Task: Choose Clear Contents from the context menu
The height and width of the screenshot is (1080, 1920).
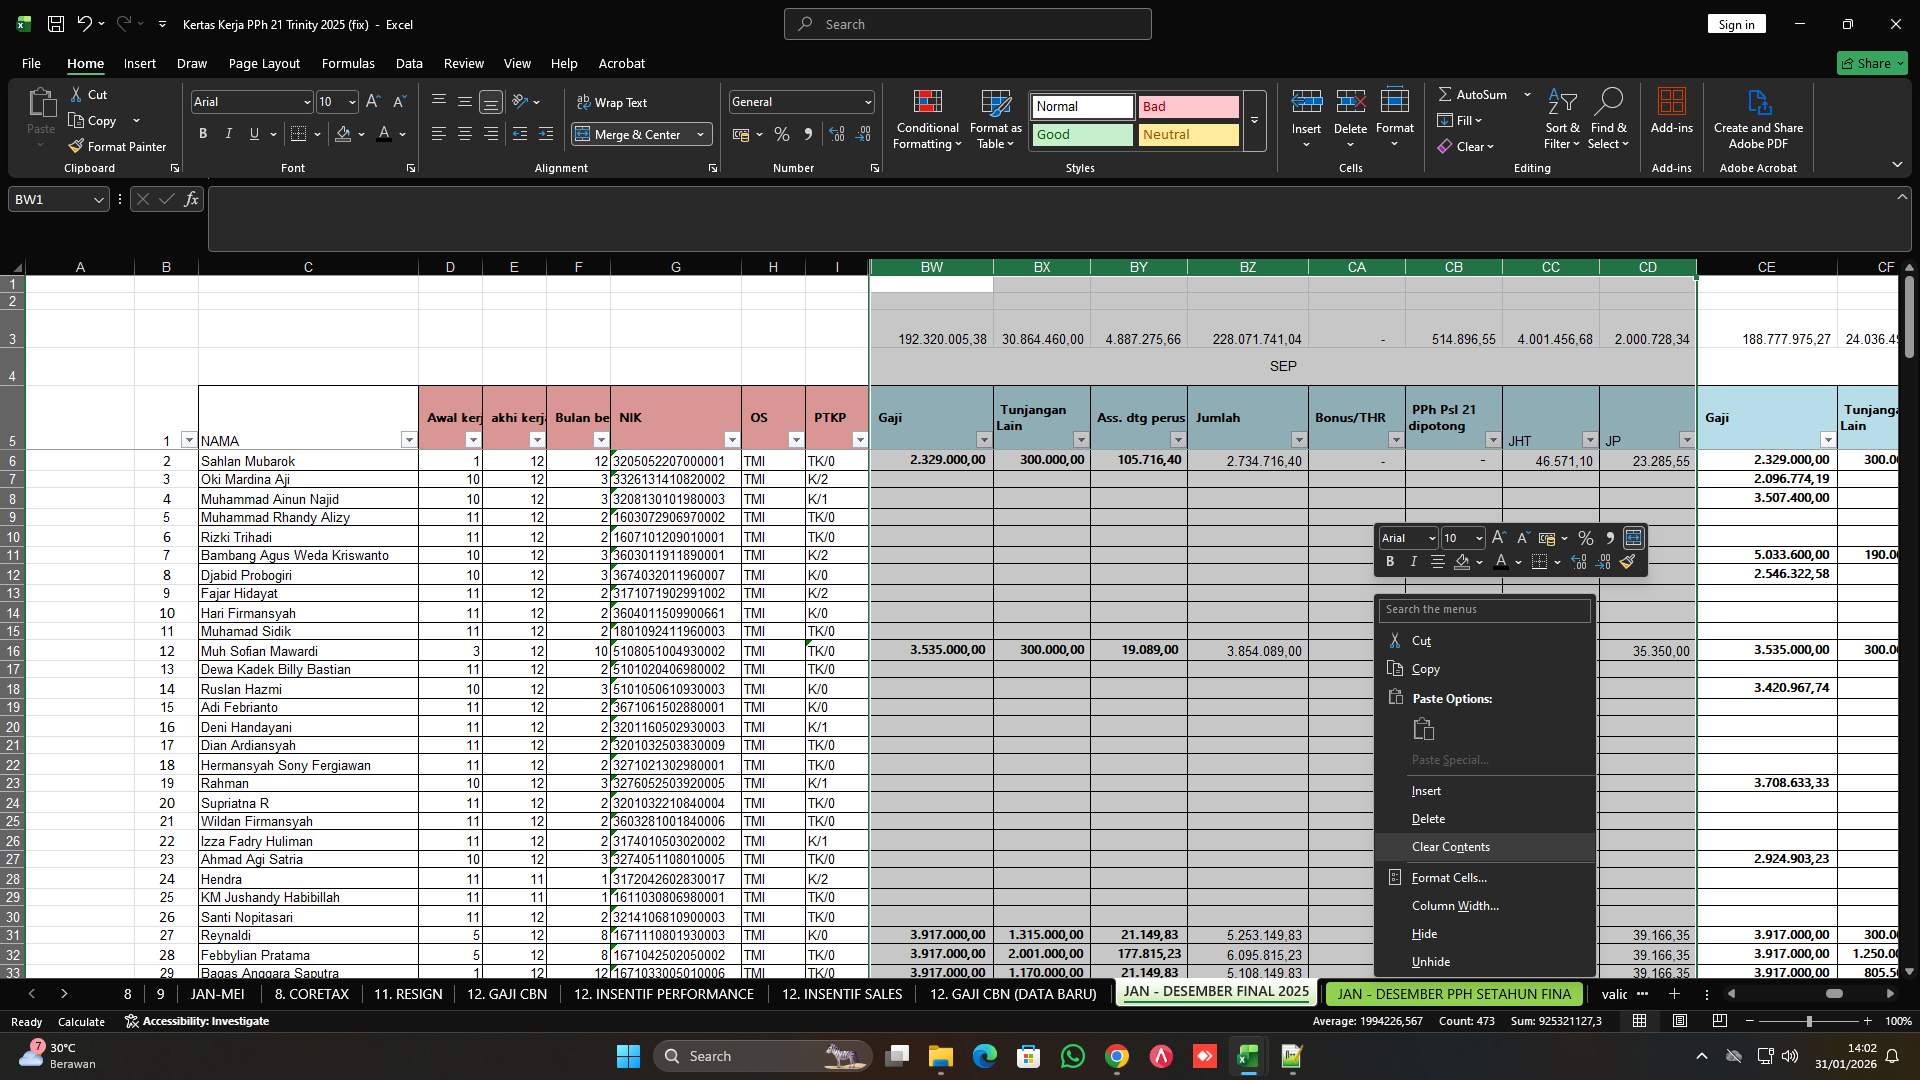Action: pos(1450,846)
